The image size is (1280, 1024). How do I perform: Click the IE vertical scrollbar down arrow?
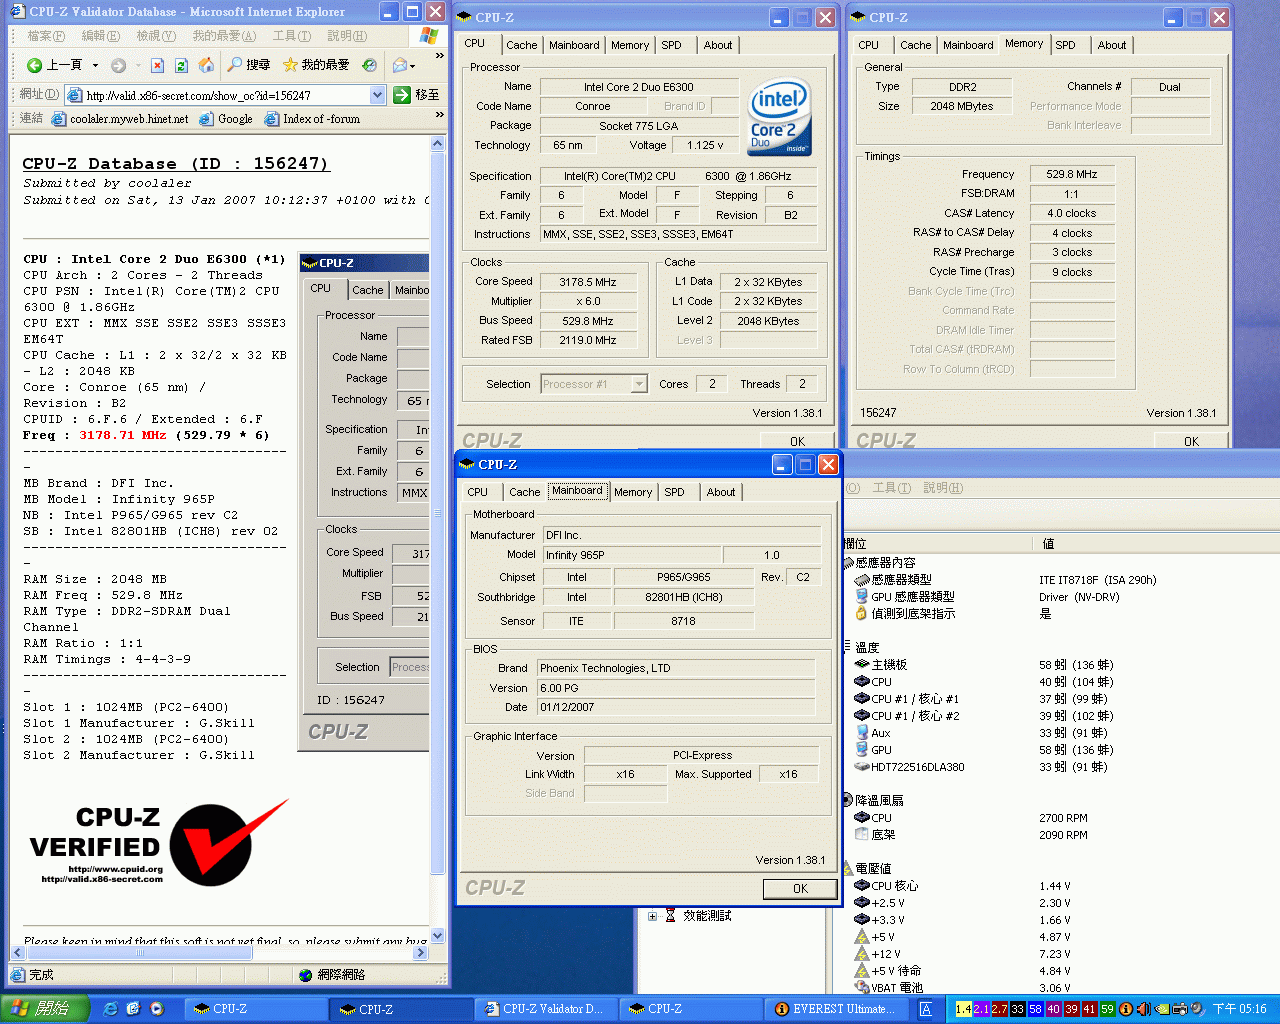click(x=437, y=937)
